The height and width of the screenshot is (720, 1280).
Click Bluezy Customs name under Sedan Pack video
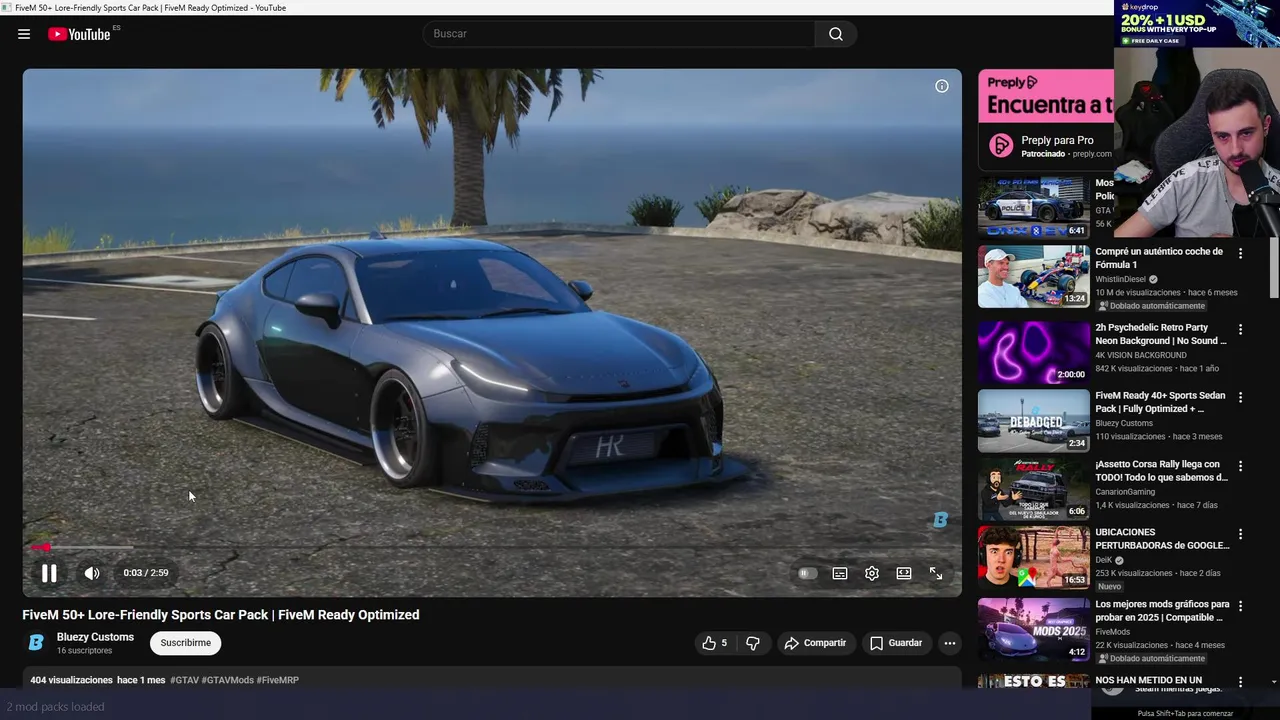1124,423
